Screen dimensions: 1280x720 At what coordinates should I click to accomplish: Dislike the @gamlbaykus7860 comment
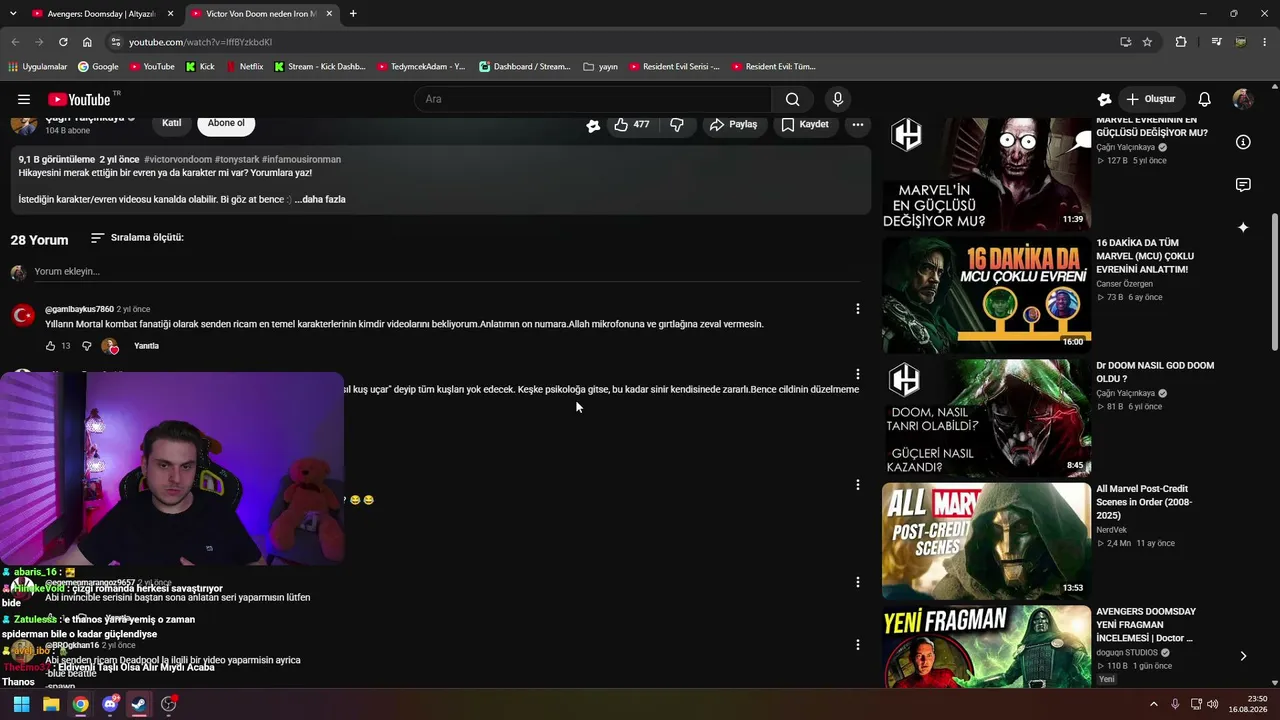click(x=86, y=346)
